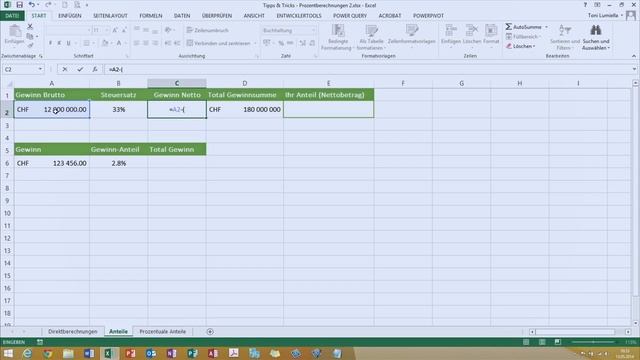The image size is (640, 360).
Task: Click the Windows Start button
Action: pyautogui.click(x=8, y=353)
